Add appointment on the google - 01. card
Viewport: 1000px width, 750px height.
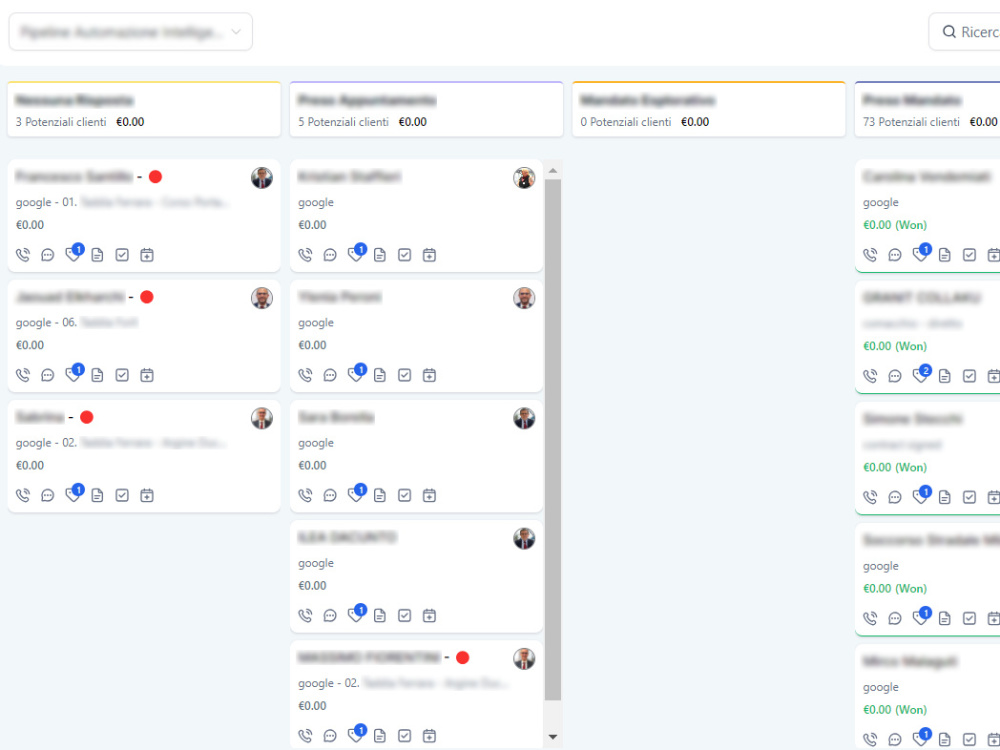click(147, 255)
